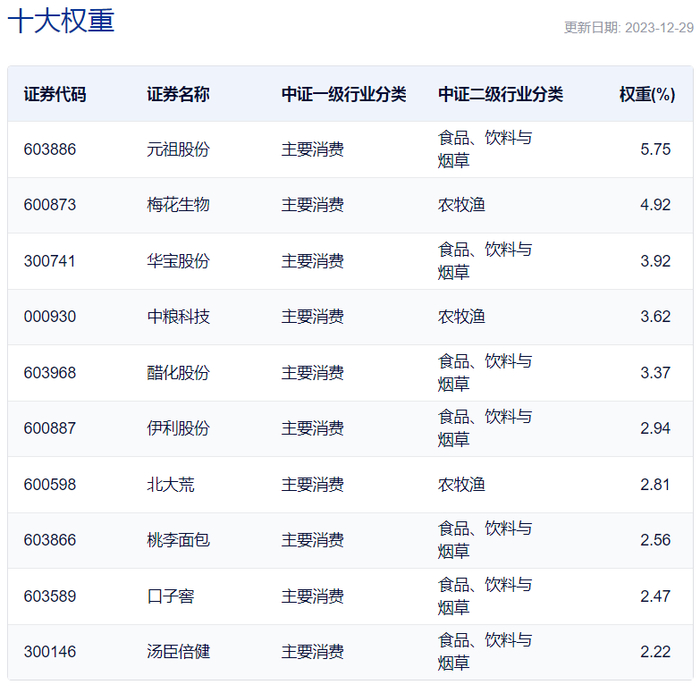700x686 pixels.
Task: Select stock code 300146
Action: tap(50, 652)
